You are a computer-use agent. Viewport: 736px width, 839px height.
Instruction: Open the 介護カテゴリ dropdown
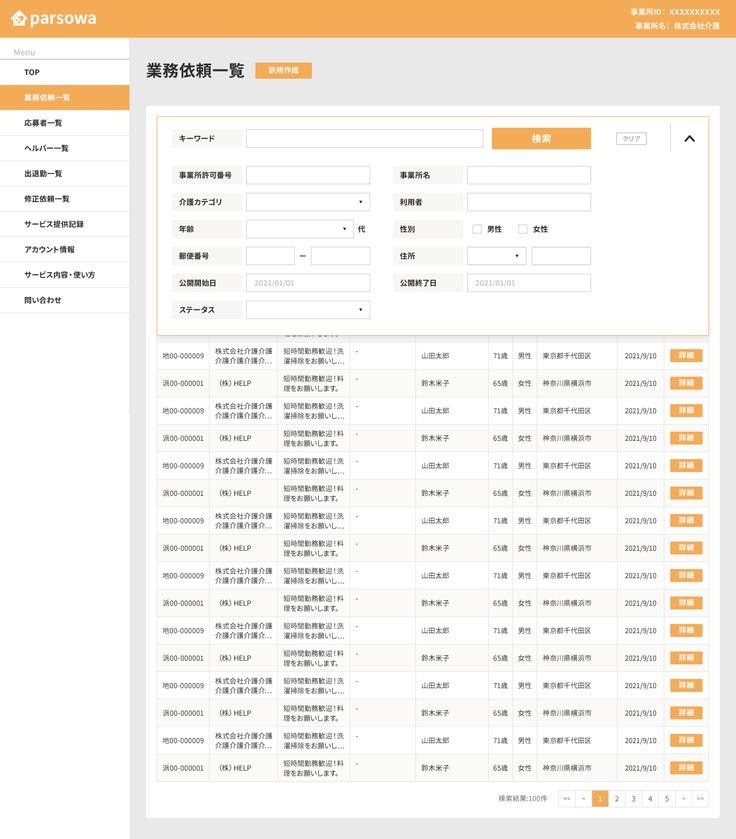pyautogui.click(x=308, y=202)
